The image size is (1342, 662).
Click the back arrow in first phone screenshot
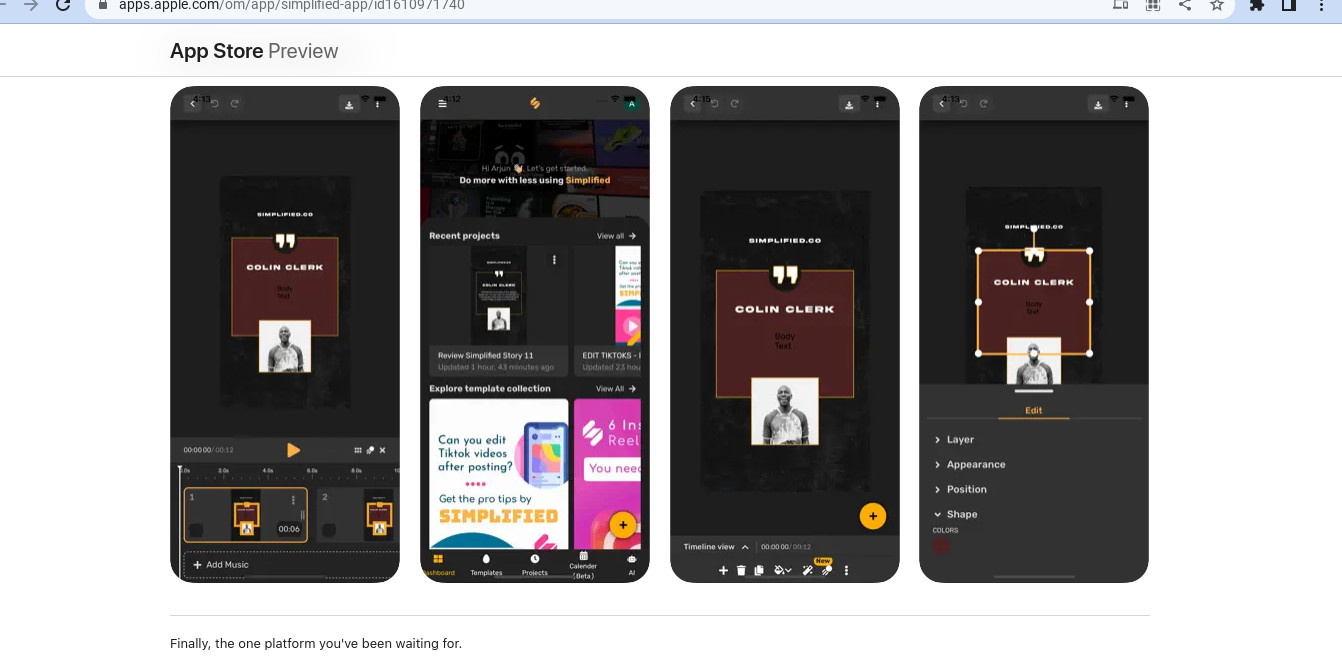click(x=193, y=104)
